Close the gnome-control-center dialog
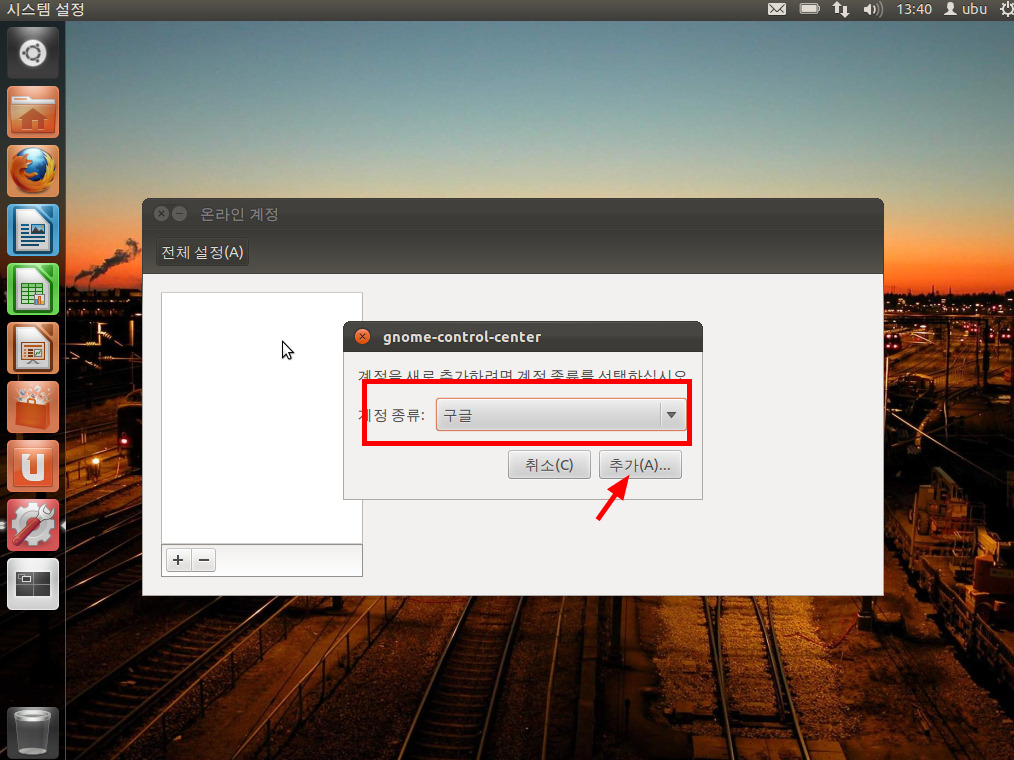Image resolution: width=1014 pixels, height=760 pixels. pos(363,337)
